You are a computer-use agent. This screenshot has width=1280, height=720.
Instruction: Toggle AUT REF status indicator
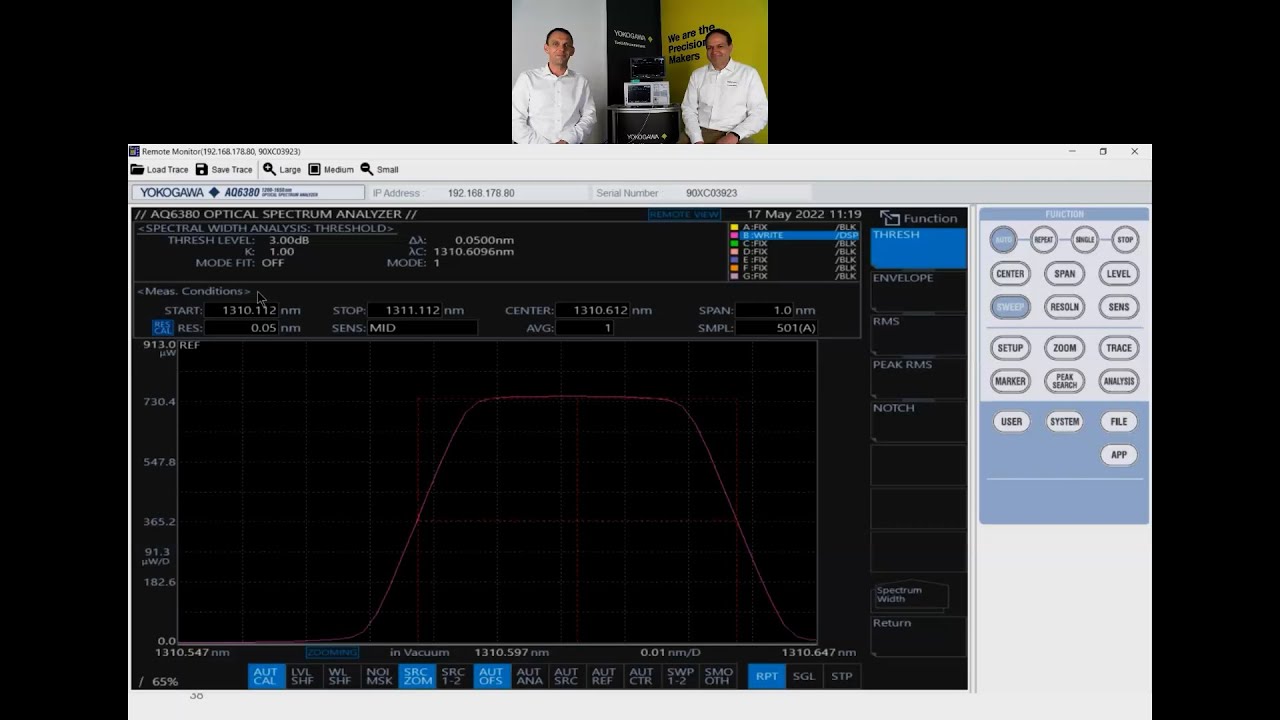(604, 677)
